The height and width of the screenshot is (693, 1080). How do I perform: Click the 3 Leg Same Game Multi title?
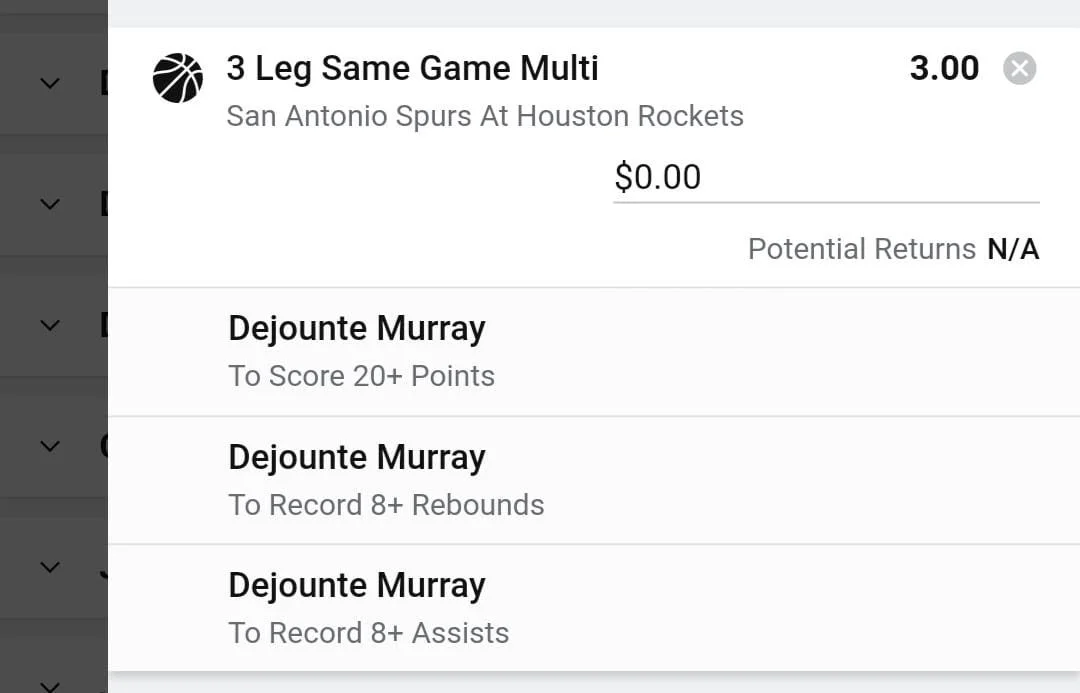click(x=412, y=68)
